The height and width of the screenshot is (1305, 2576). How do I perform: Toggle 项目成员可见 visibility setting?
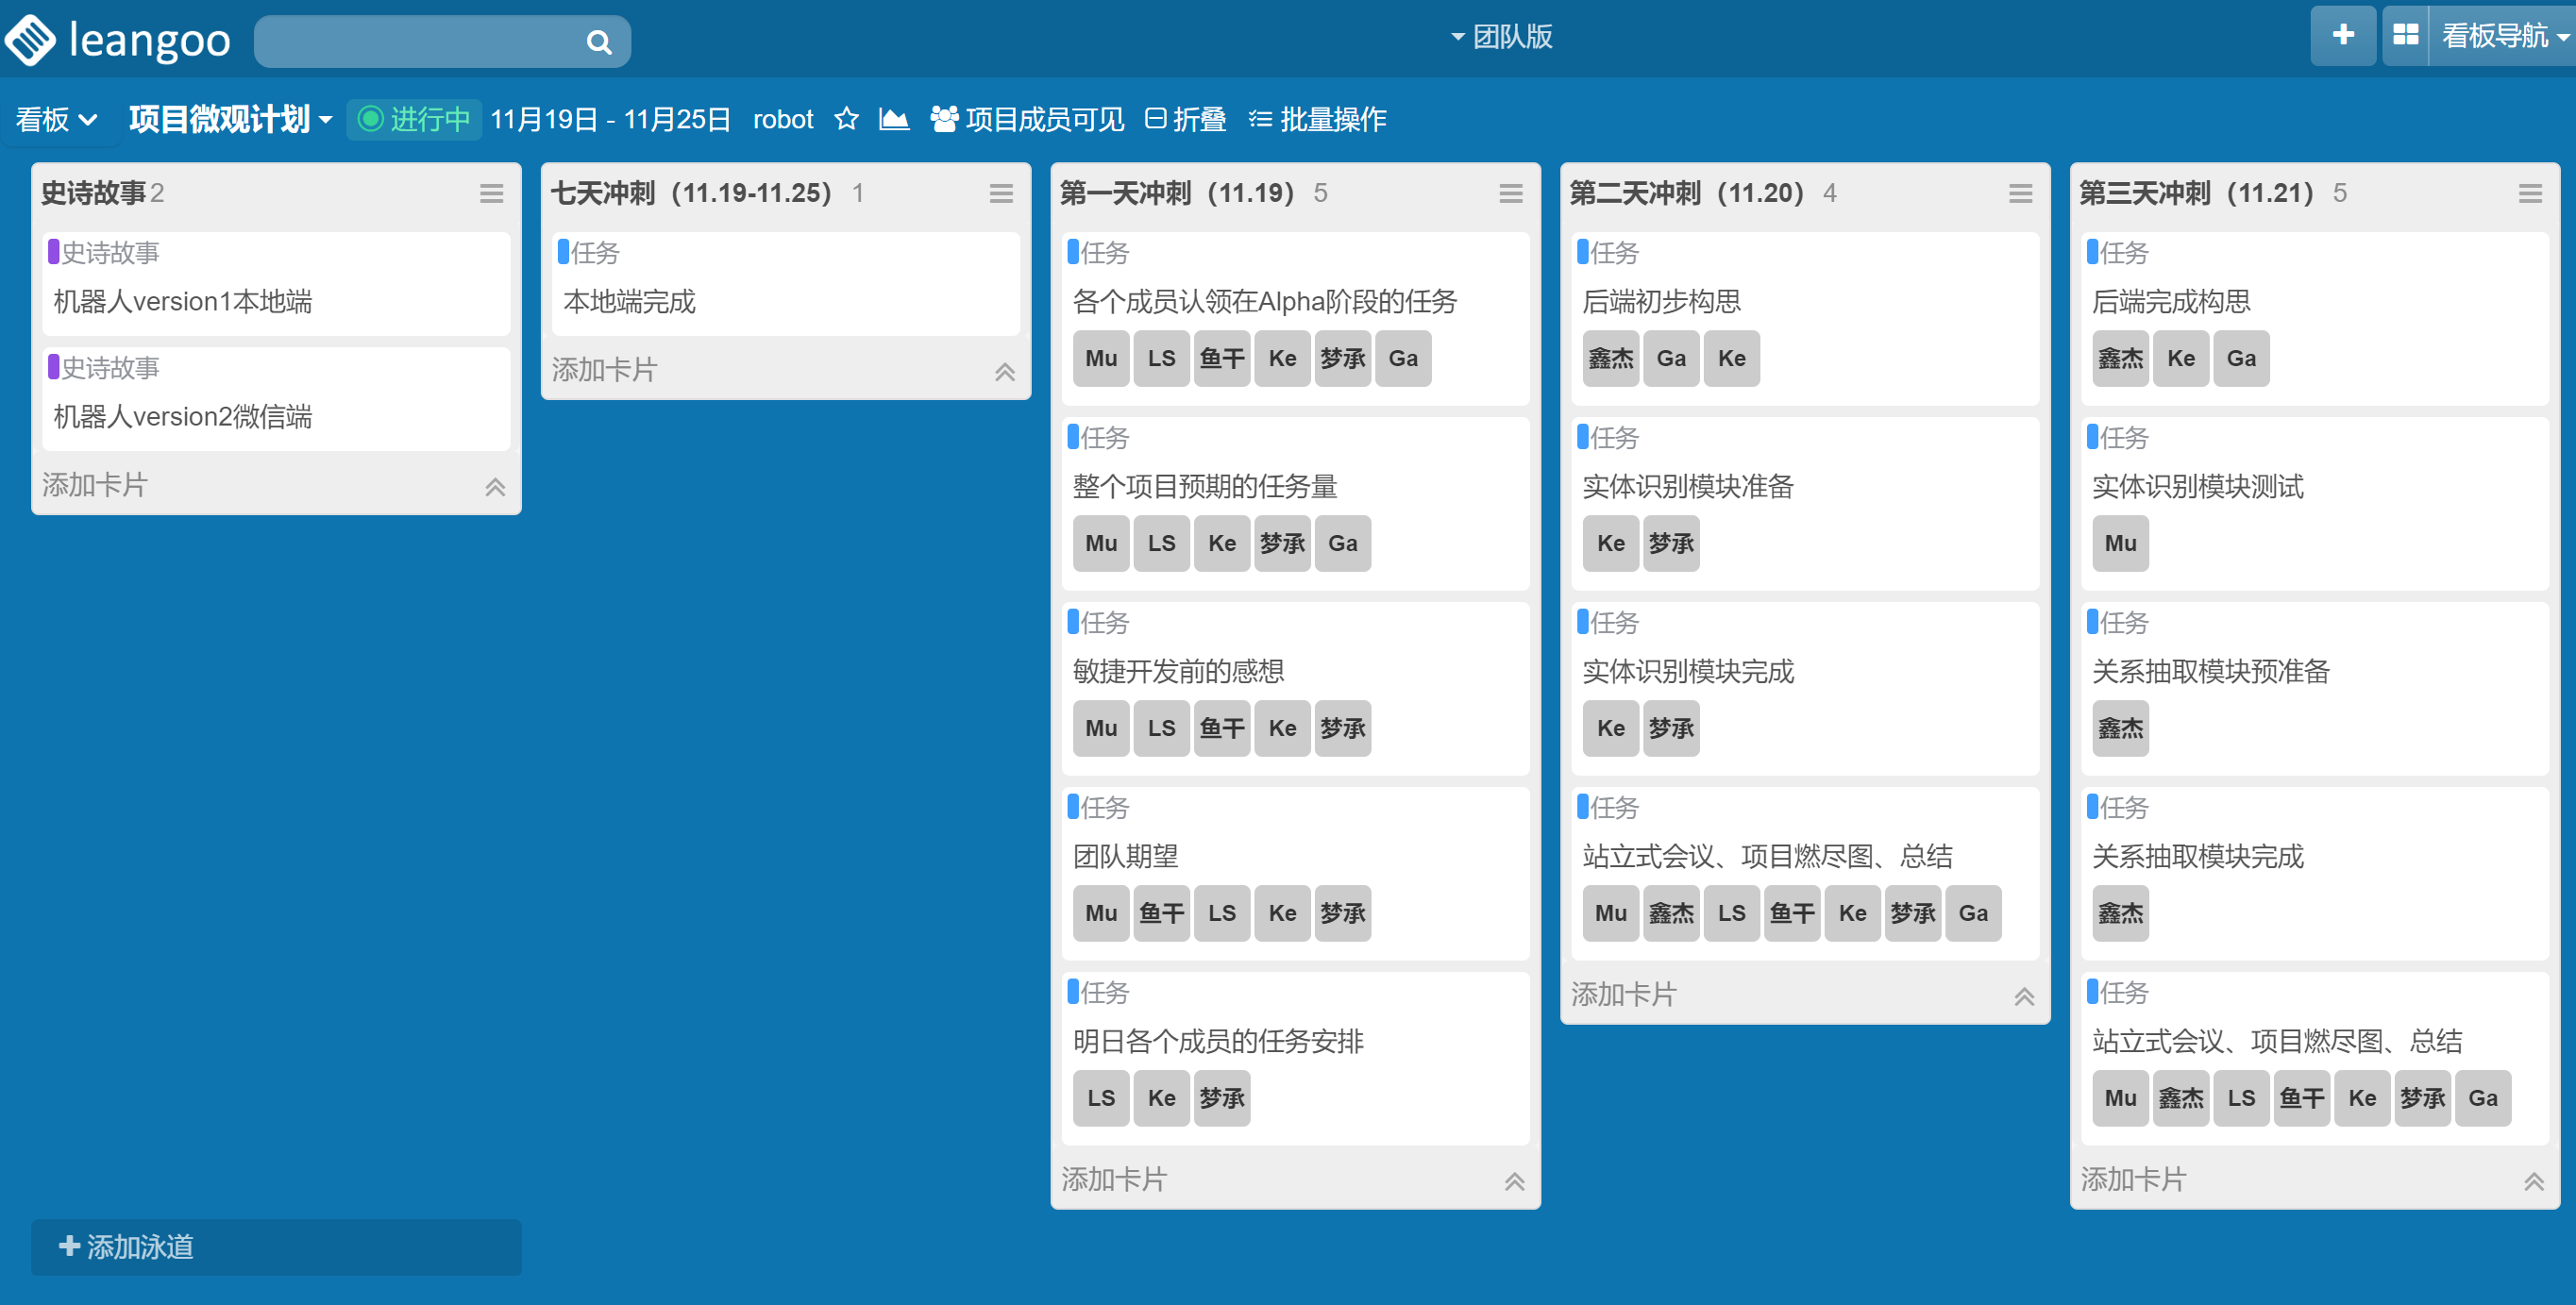1027,120
